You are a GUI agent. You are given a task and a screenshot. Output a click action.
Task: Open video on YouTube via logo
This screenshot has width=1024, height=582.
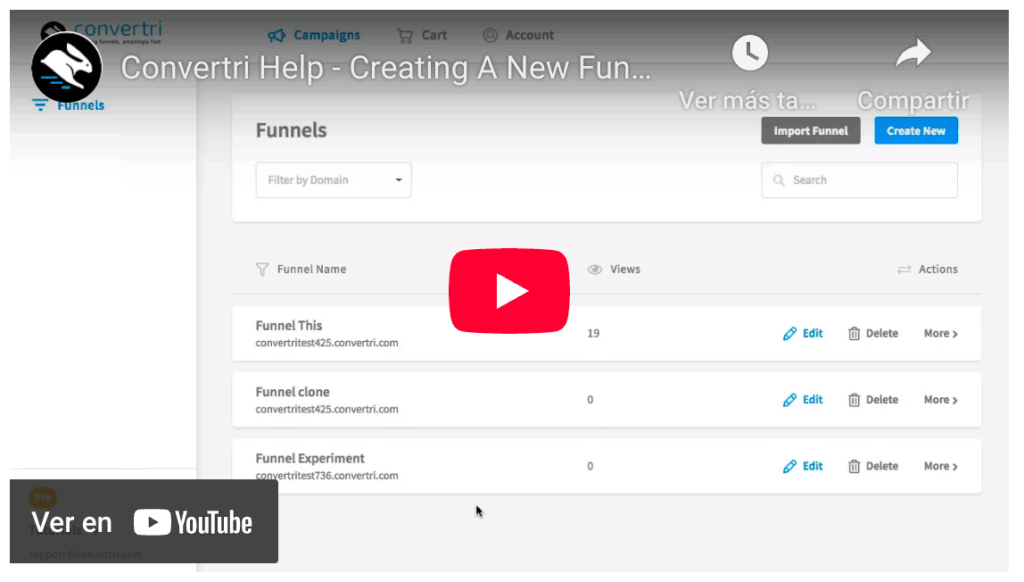pos(192,522)
